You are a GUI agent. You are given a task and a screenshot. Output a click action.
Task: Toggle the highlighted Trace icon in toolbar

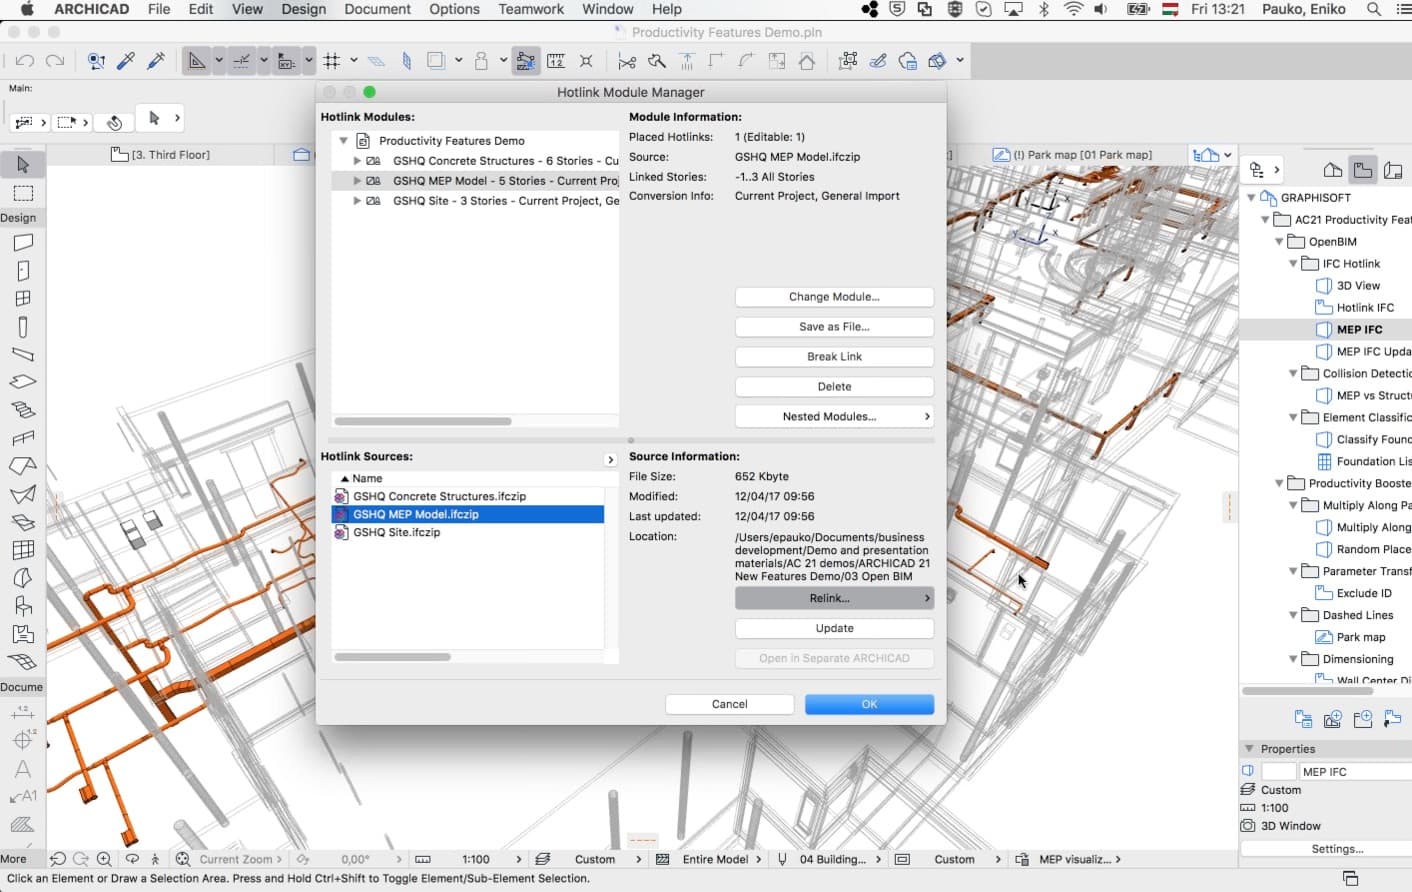525,61
